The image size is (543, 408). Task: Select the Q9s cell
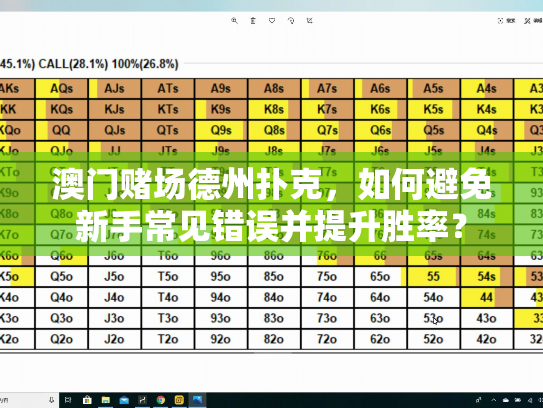(221, 130)
